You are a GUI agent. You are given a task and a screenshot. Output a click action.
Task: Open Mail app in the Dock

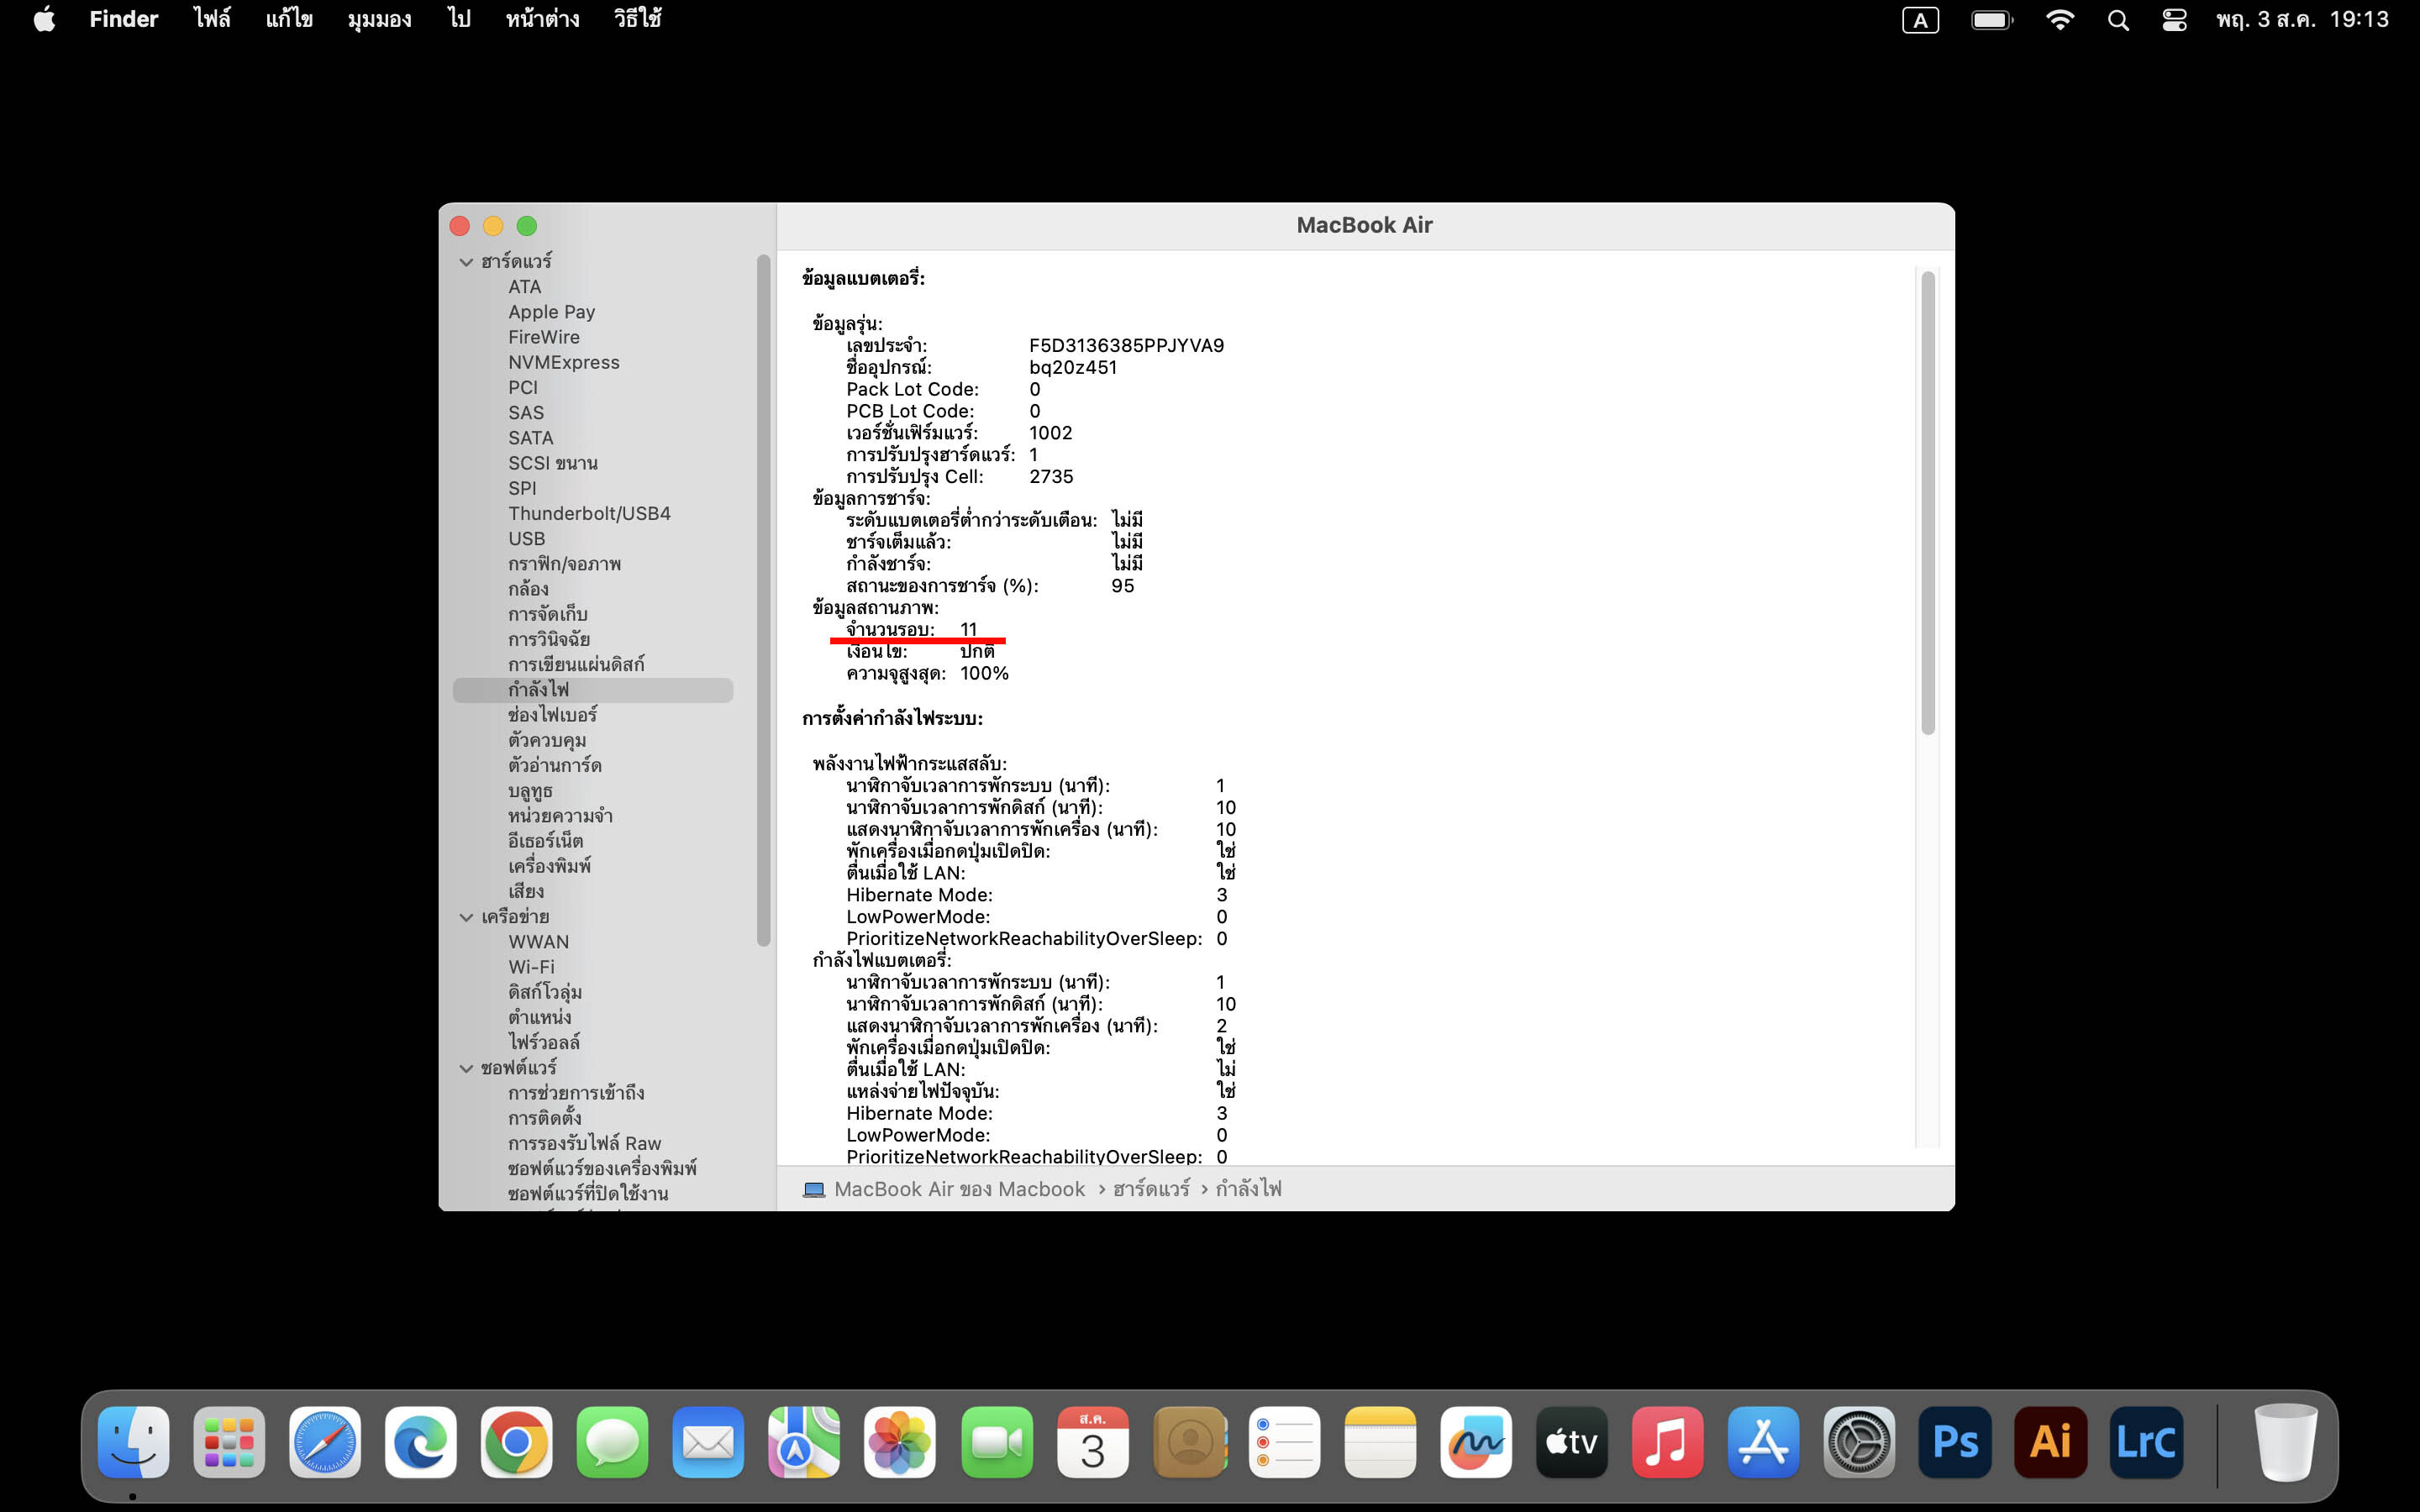[708, 1441]
